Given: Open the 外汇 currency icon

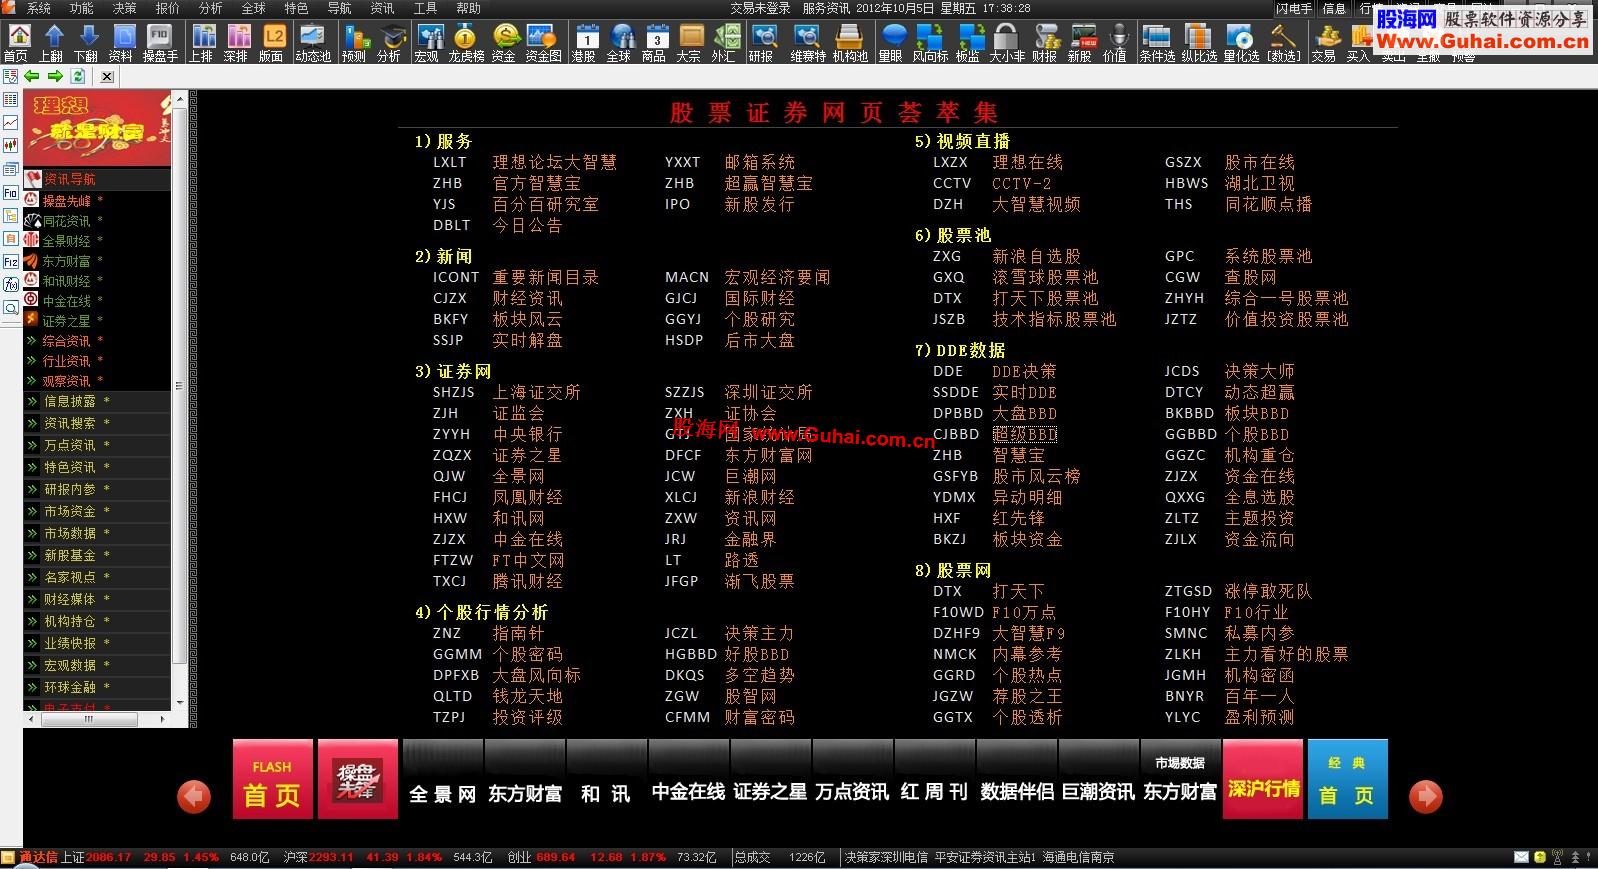Looking at the screenshot, I should coord(724,42).
